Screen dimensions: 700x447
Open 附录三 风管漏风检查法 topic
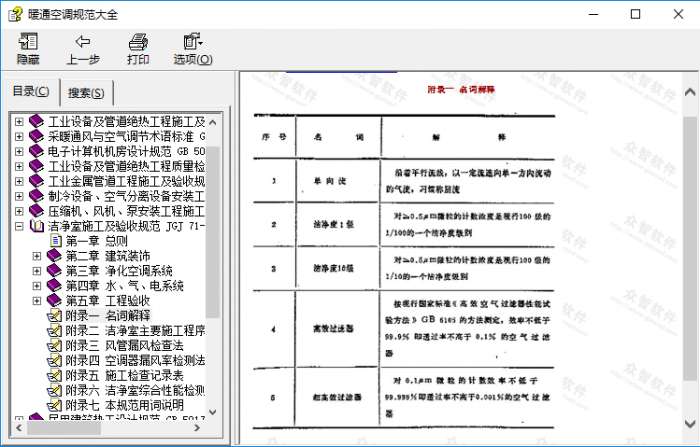125,346
